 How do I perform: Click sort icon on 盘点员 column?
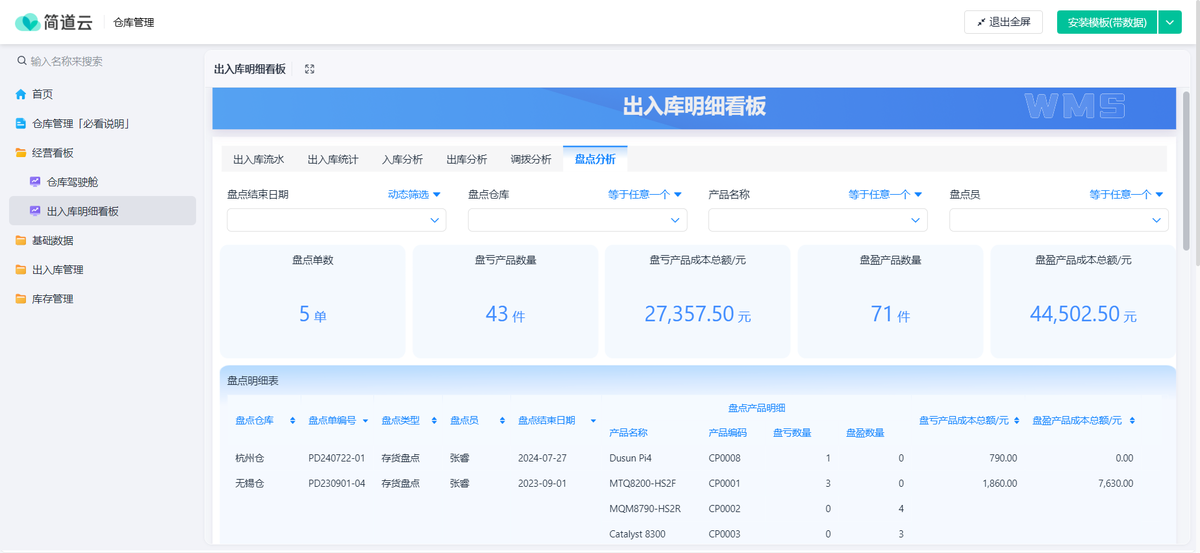pos(500,421)
